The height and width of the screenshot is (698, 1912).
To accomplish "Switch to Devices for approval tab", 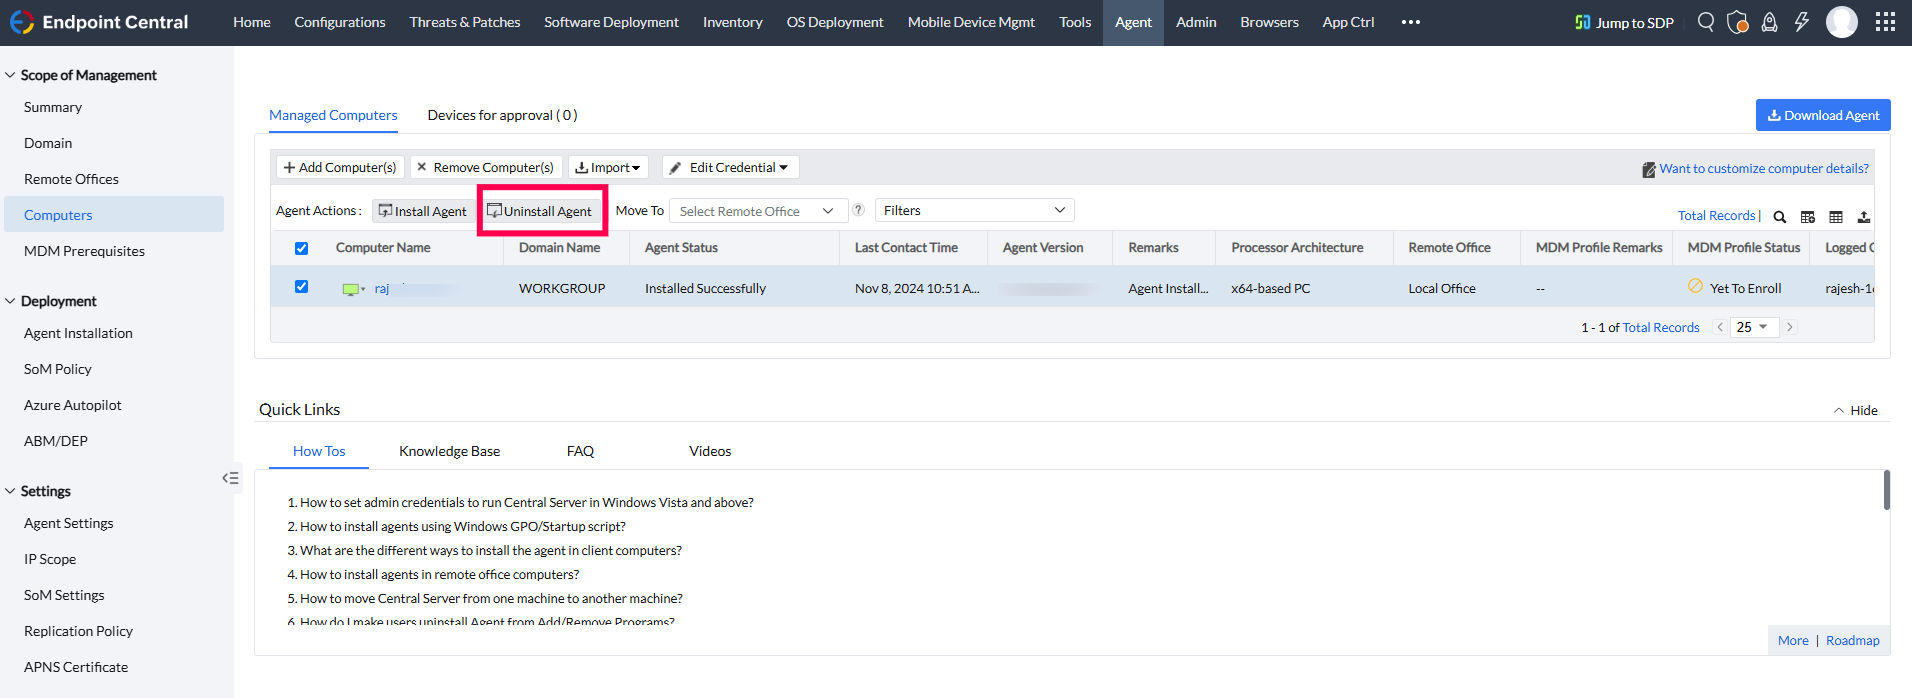I will tap(502, 115).
